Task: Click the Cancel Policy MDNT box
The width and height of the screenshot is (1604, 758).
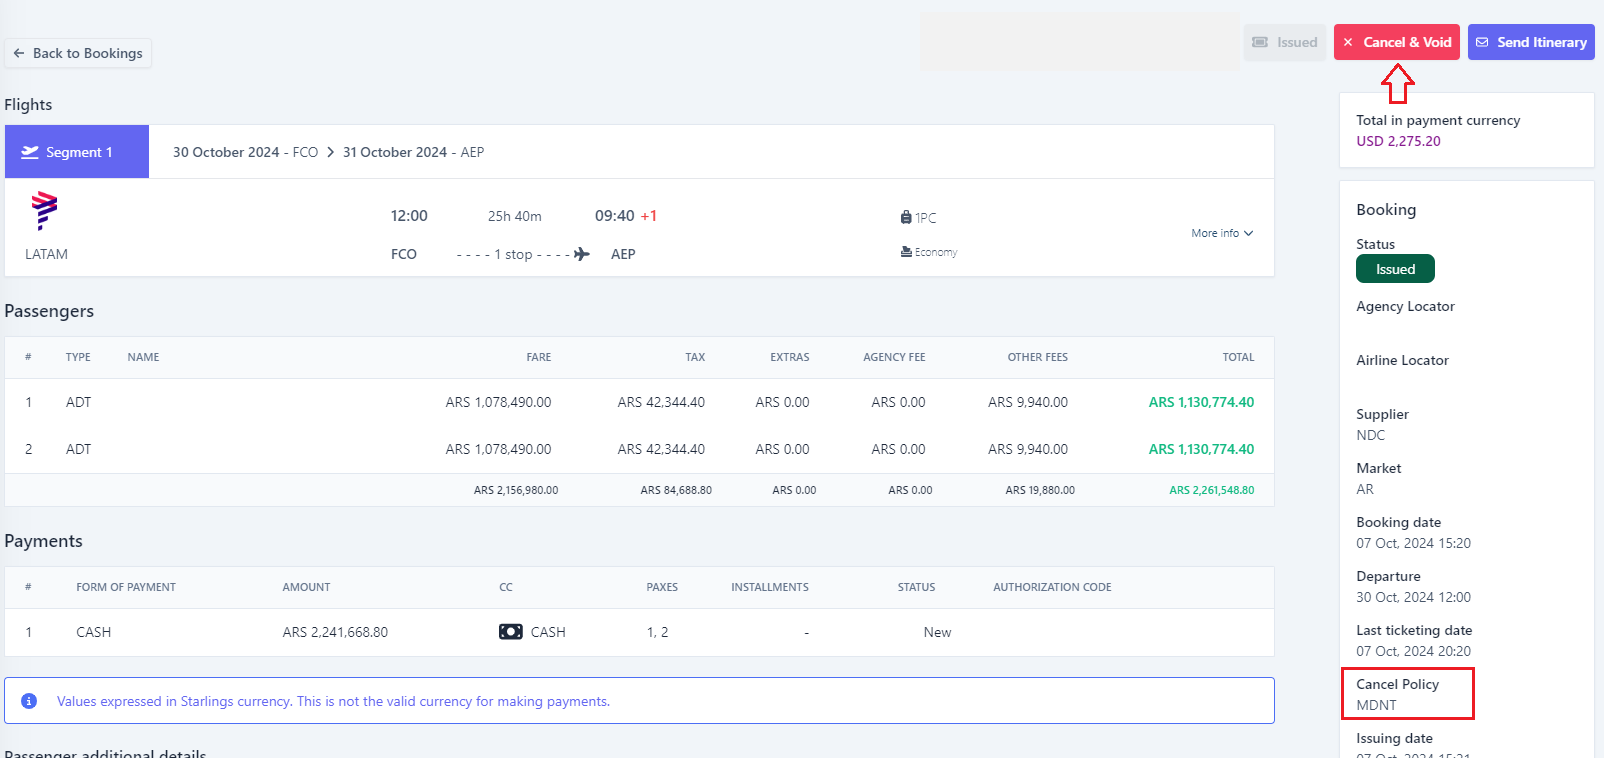Action: [x=1407, y=694]
